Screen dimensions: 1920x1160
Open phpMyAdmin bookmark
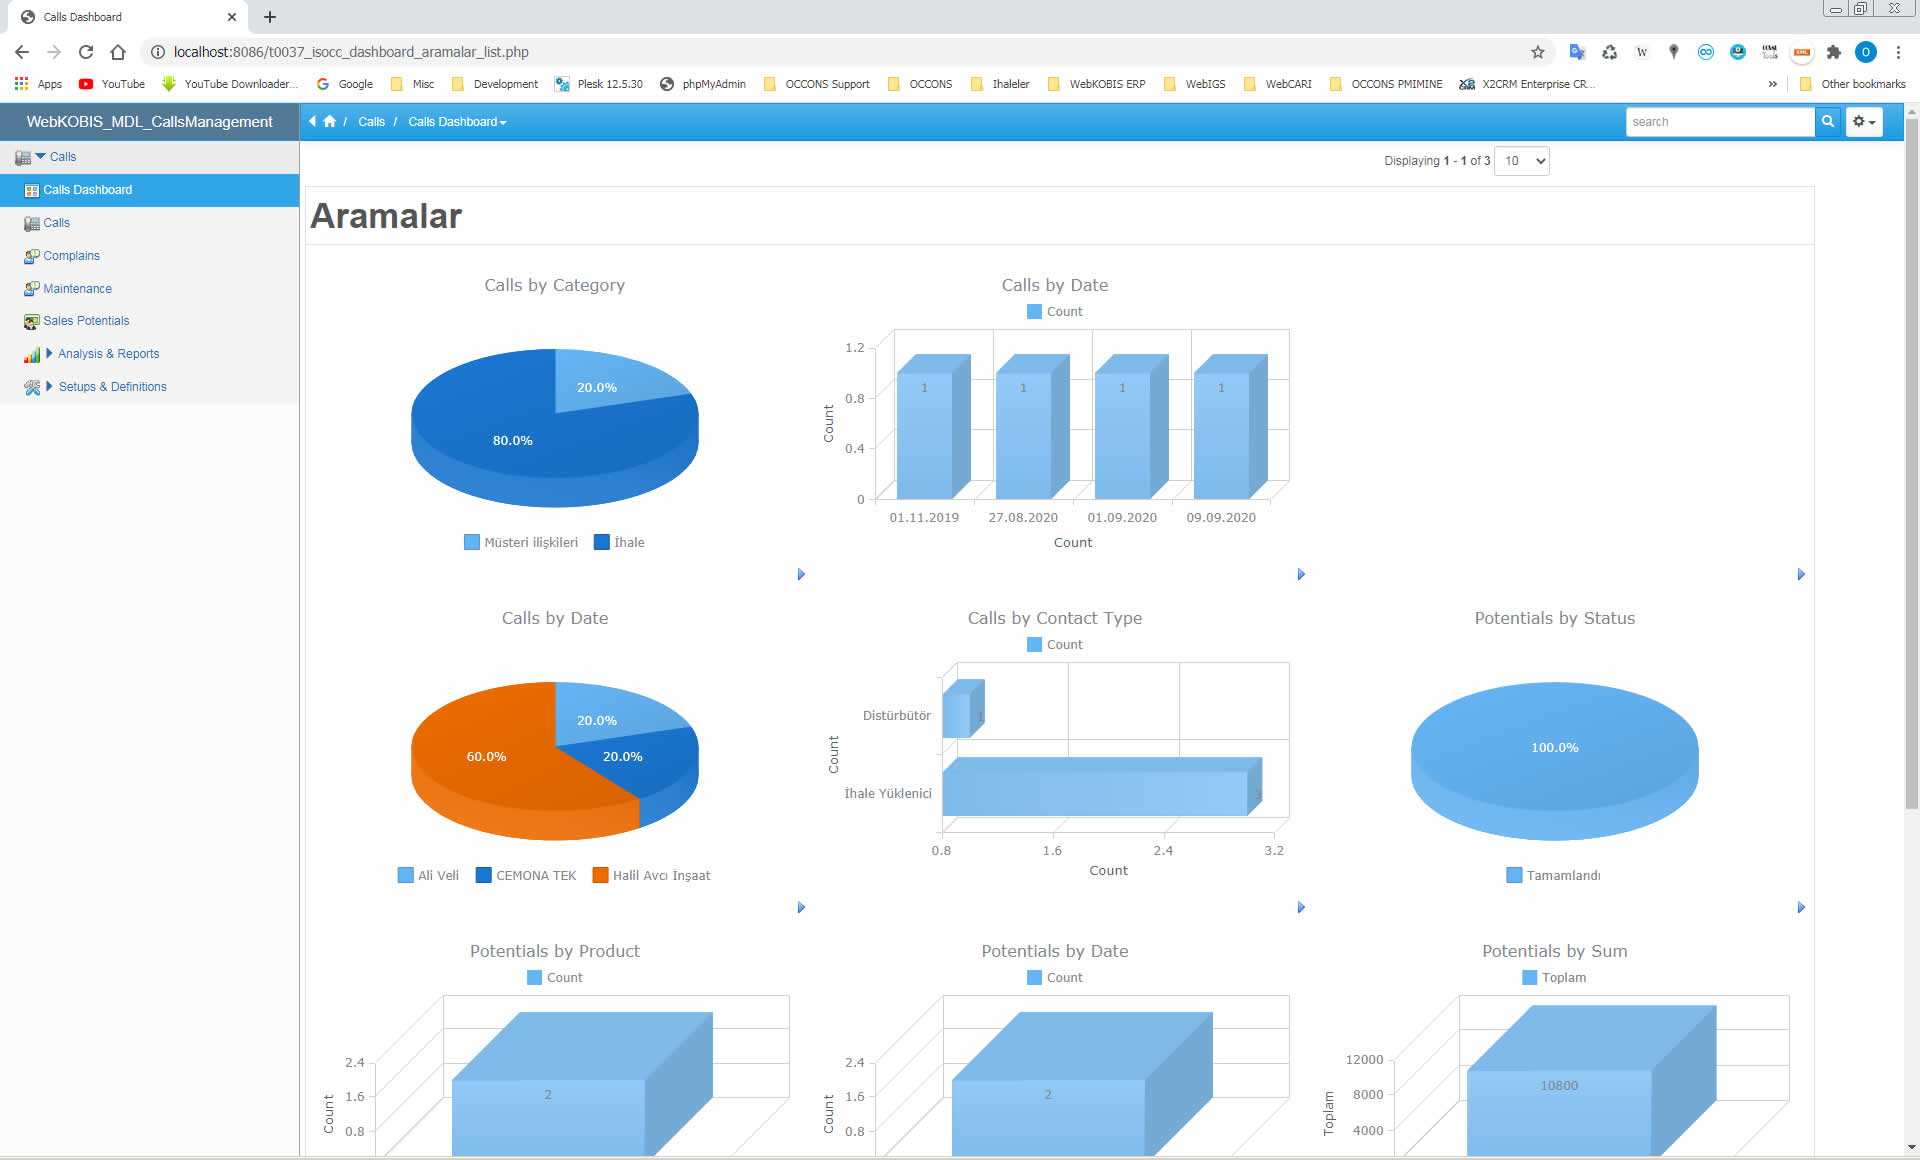point(703,84)
